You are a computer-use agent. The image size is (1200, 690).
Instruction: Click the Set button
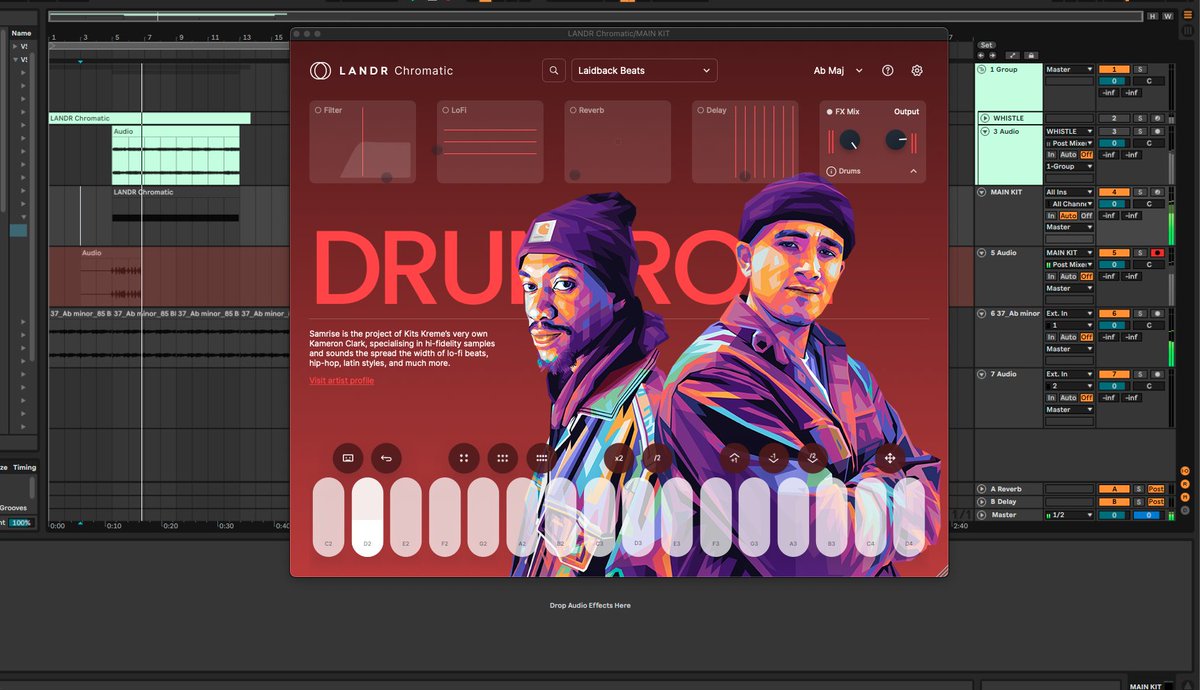986,45
